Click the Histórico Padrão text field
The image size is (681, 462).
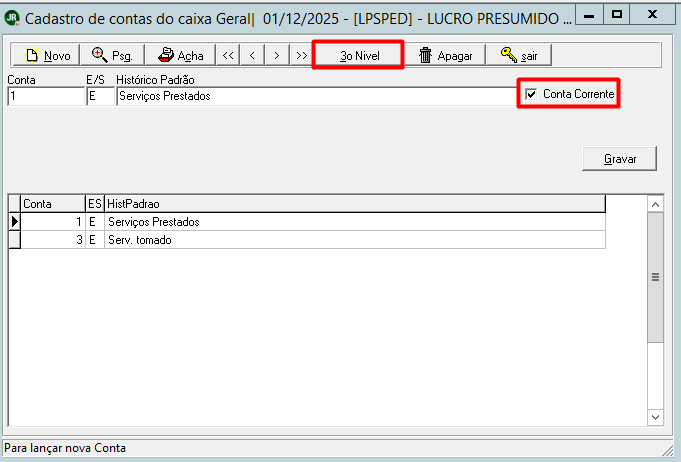pos(316,96)
